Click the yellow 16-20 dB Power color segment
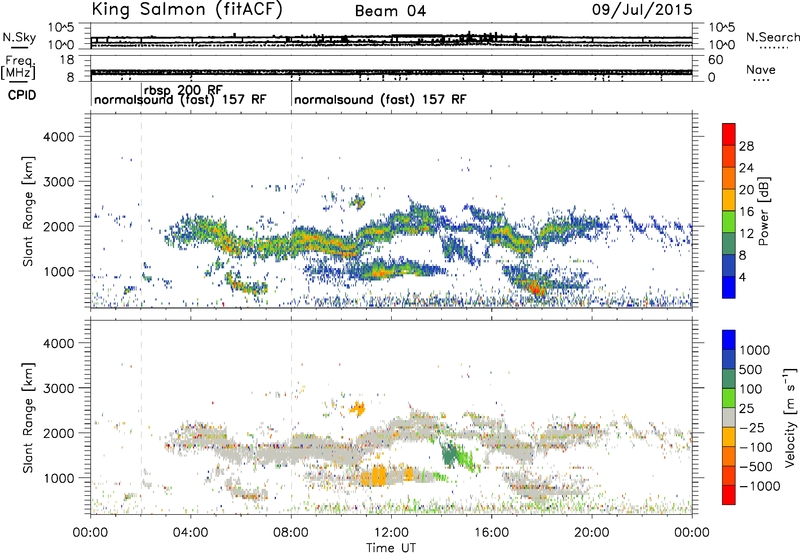The width and height of the screenshot is (800, 554). pyautogui.click(x=729, y=199)
